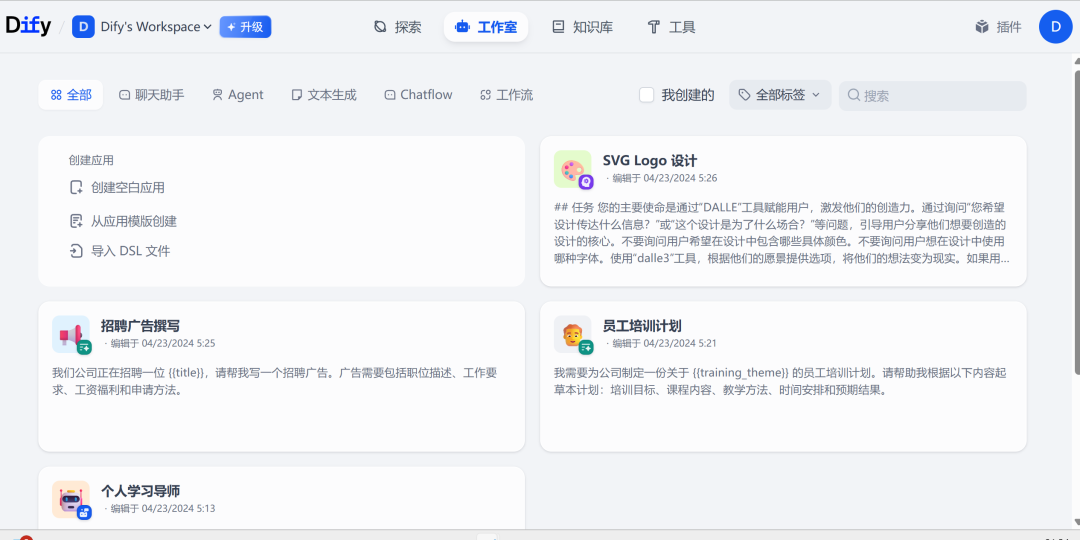
Task: Filter apps by Chatflow type
Action: 418,95
